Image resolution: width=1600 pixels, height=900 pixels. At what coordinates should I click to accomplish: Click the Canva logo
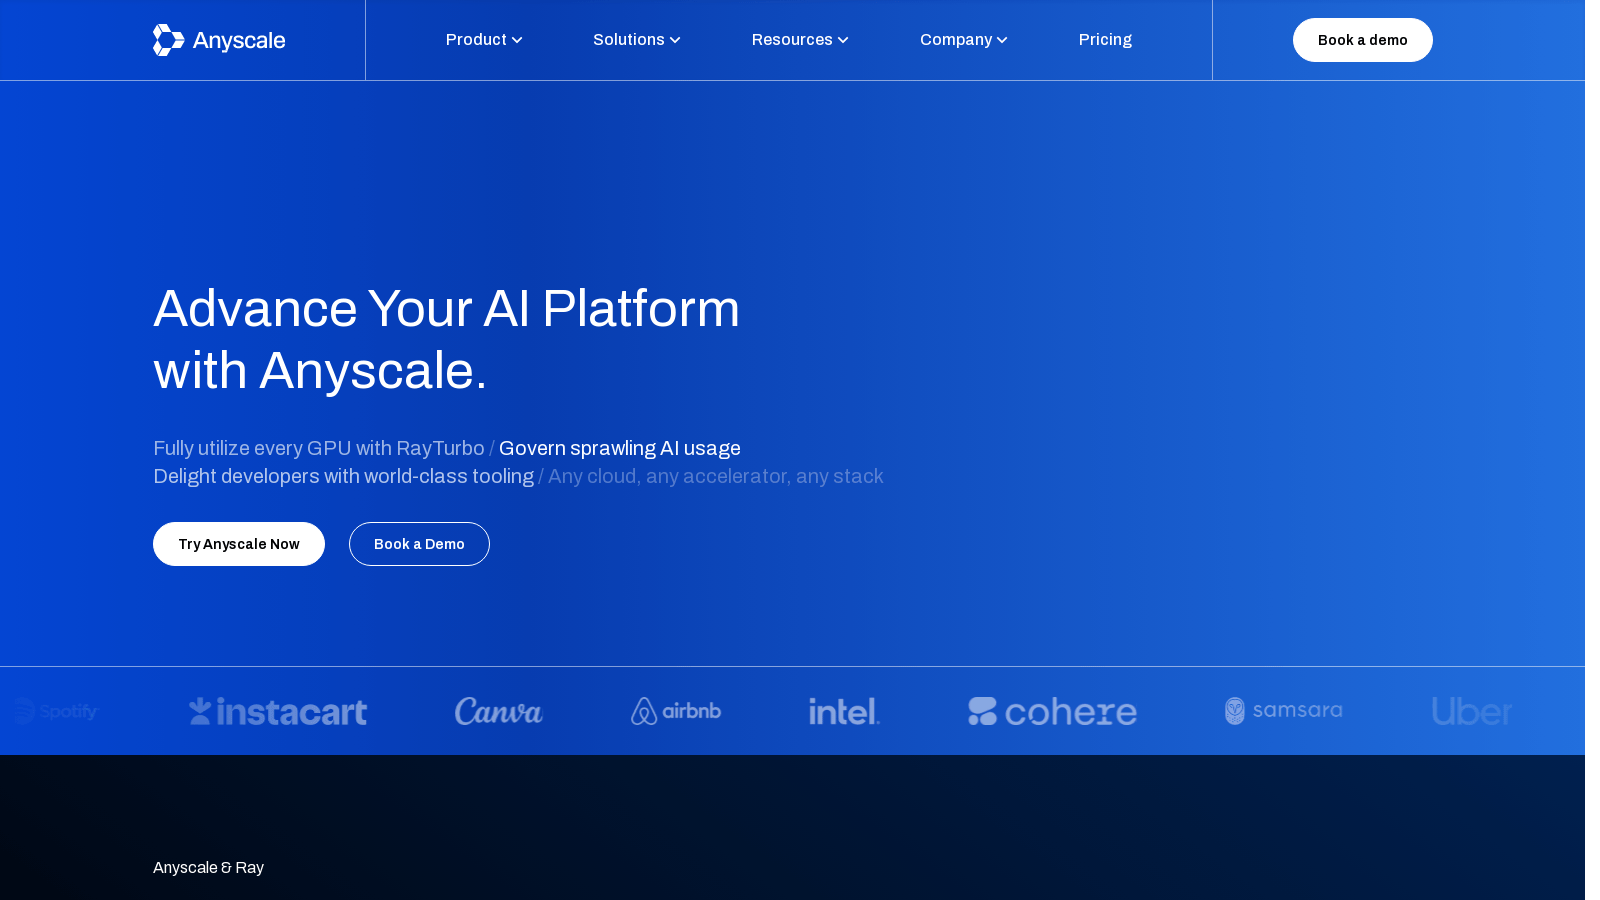click(498, 711)
